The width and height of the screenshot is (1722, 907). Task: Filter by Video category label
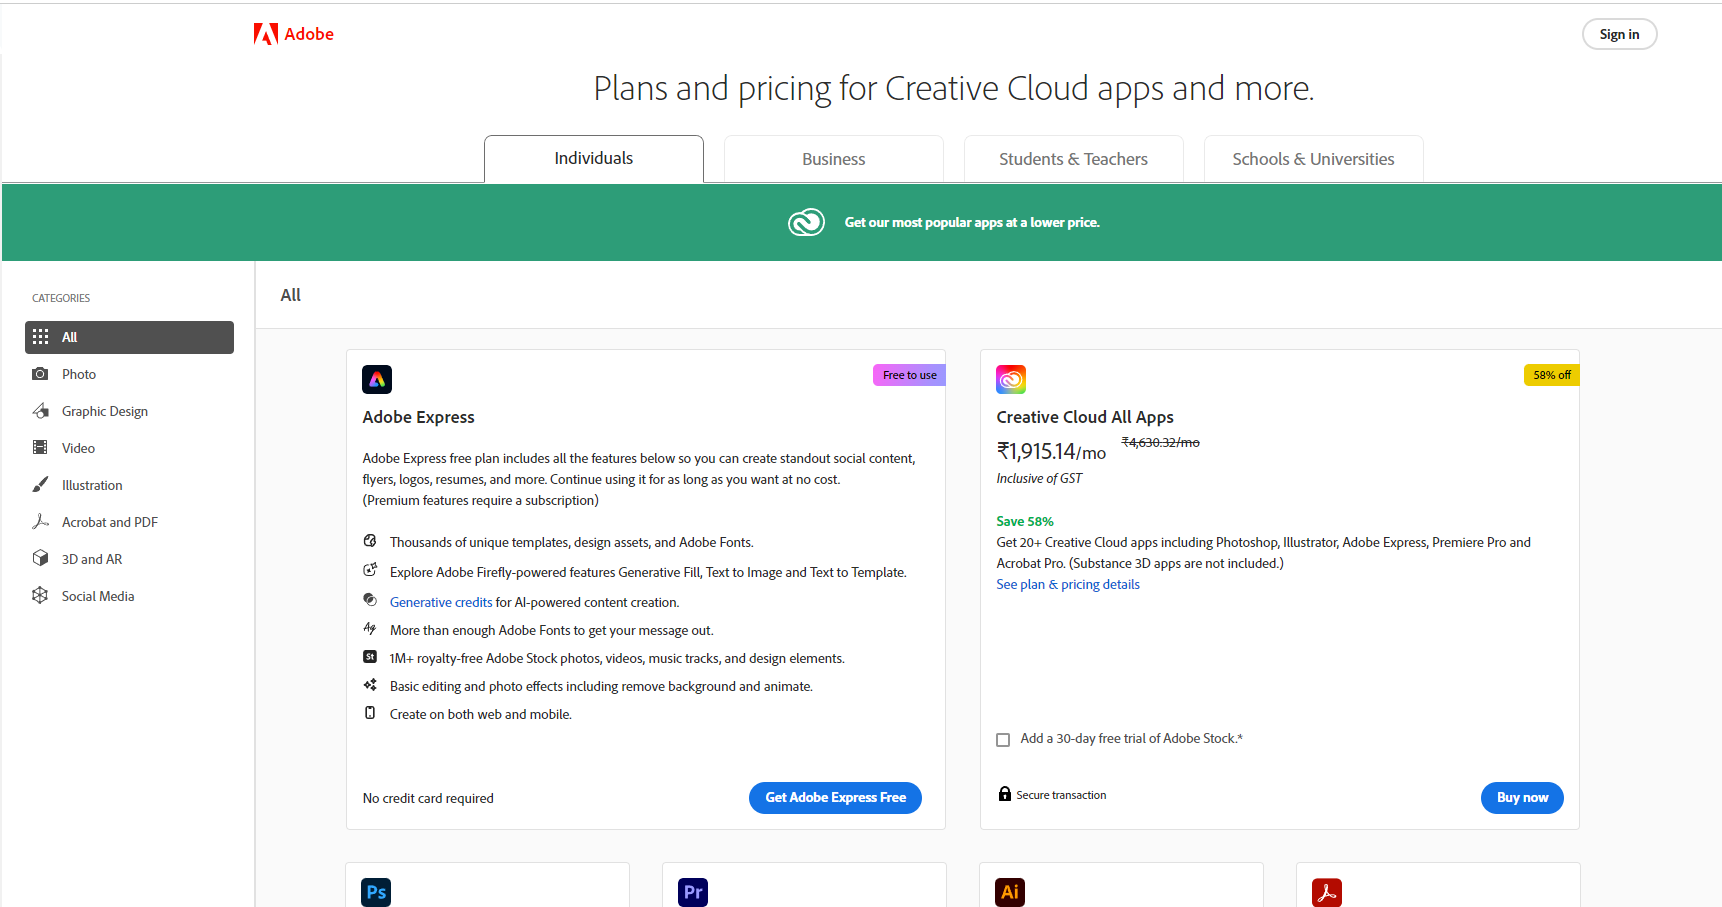click(78, 448)
